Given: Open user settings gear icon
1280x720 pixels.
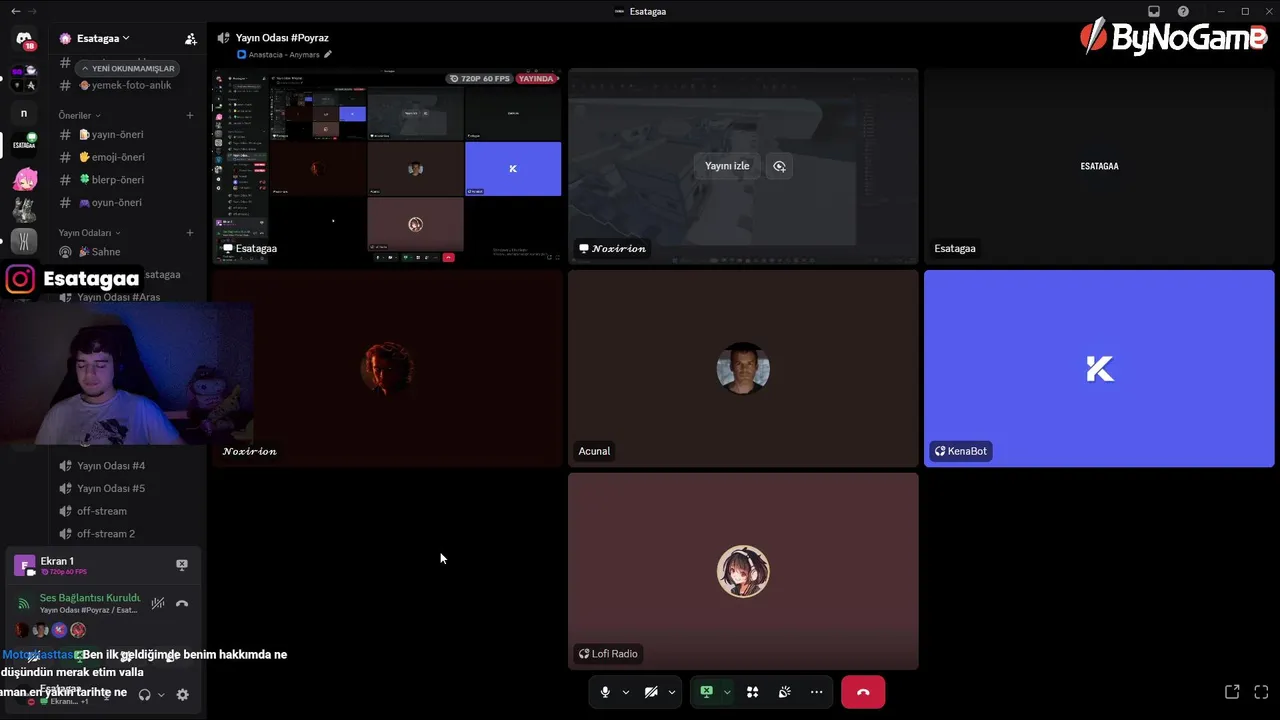Looking at the screenshot, I should [182, 694].
